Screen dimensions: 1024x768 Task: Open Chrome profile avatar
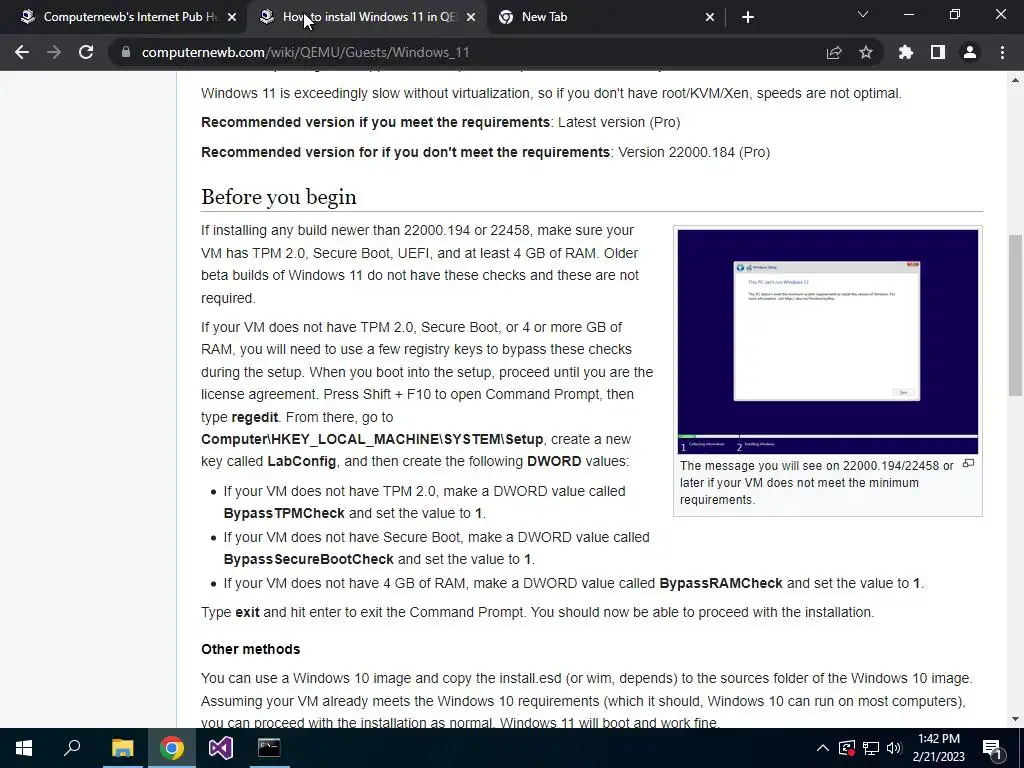tap(970, 52)
